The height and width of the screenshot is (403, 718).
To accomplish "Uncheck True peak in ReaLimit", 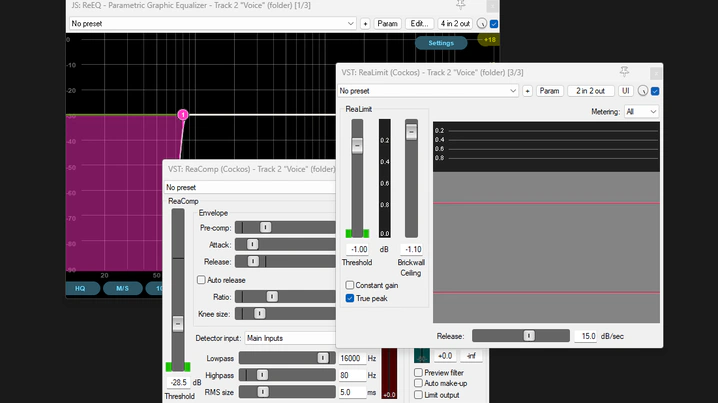I will [350, 298].
